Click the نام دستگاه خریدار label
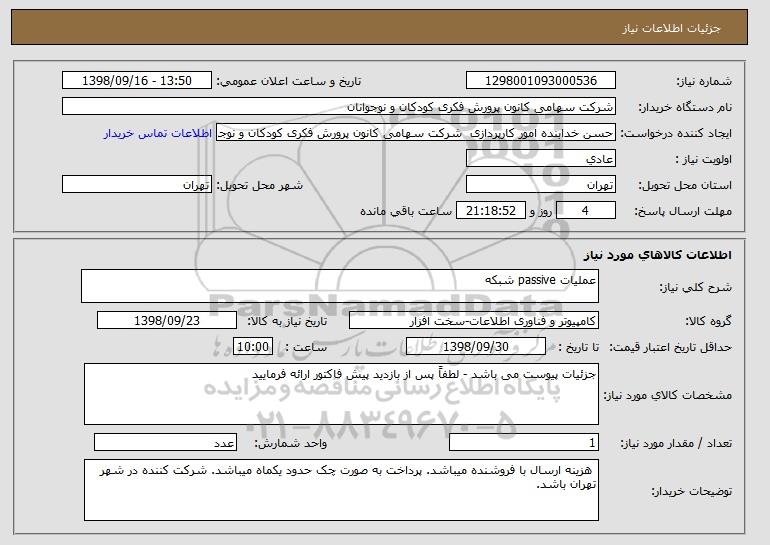This screenshot has height=545, width=770. point(685,107)
